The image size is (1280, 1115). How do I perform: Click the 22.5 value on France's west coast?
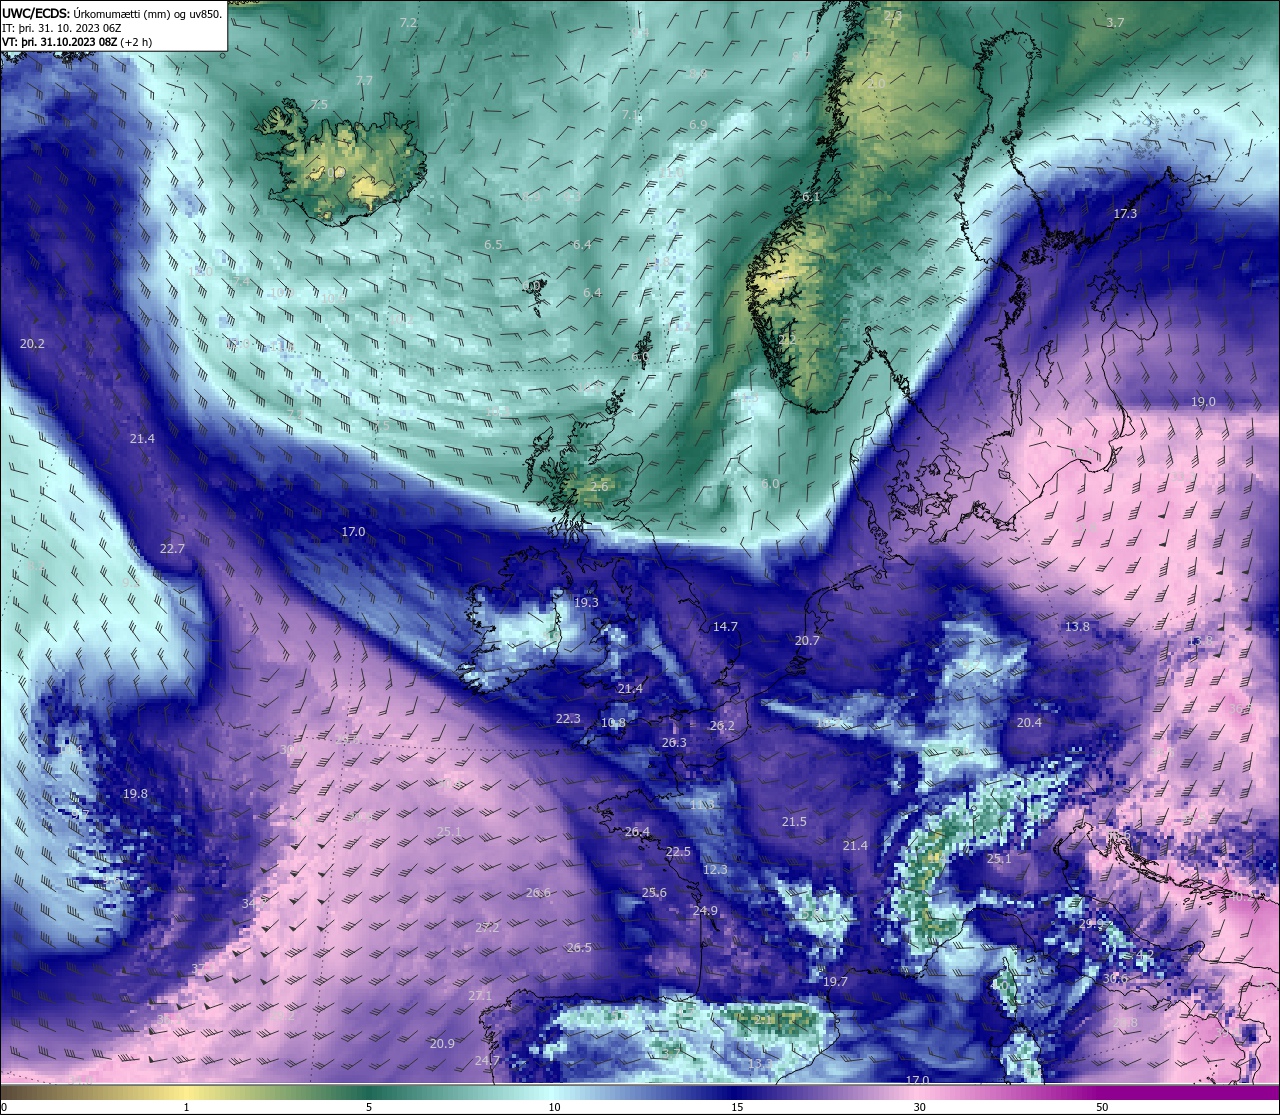(678, 851)
